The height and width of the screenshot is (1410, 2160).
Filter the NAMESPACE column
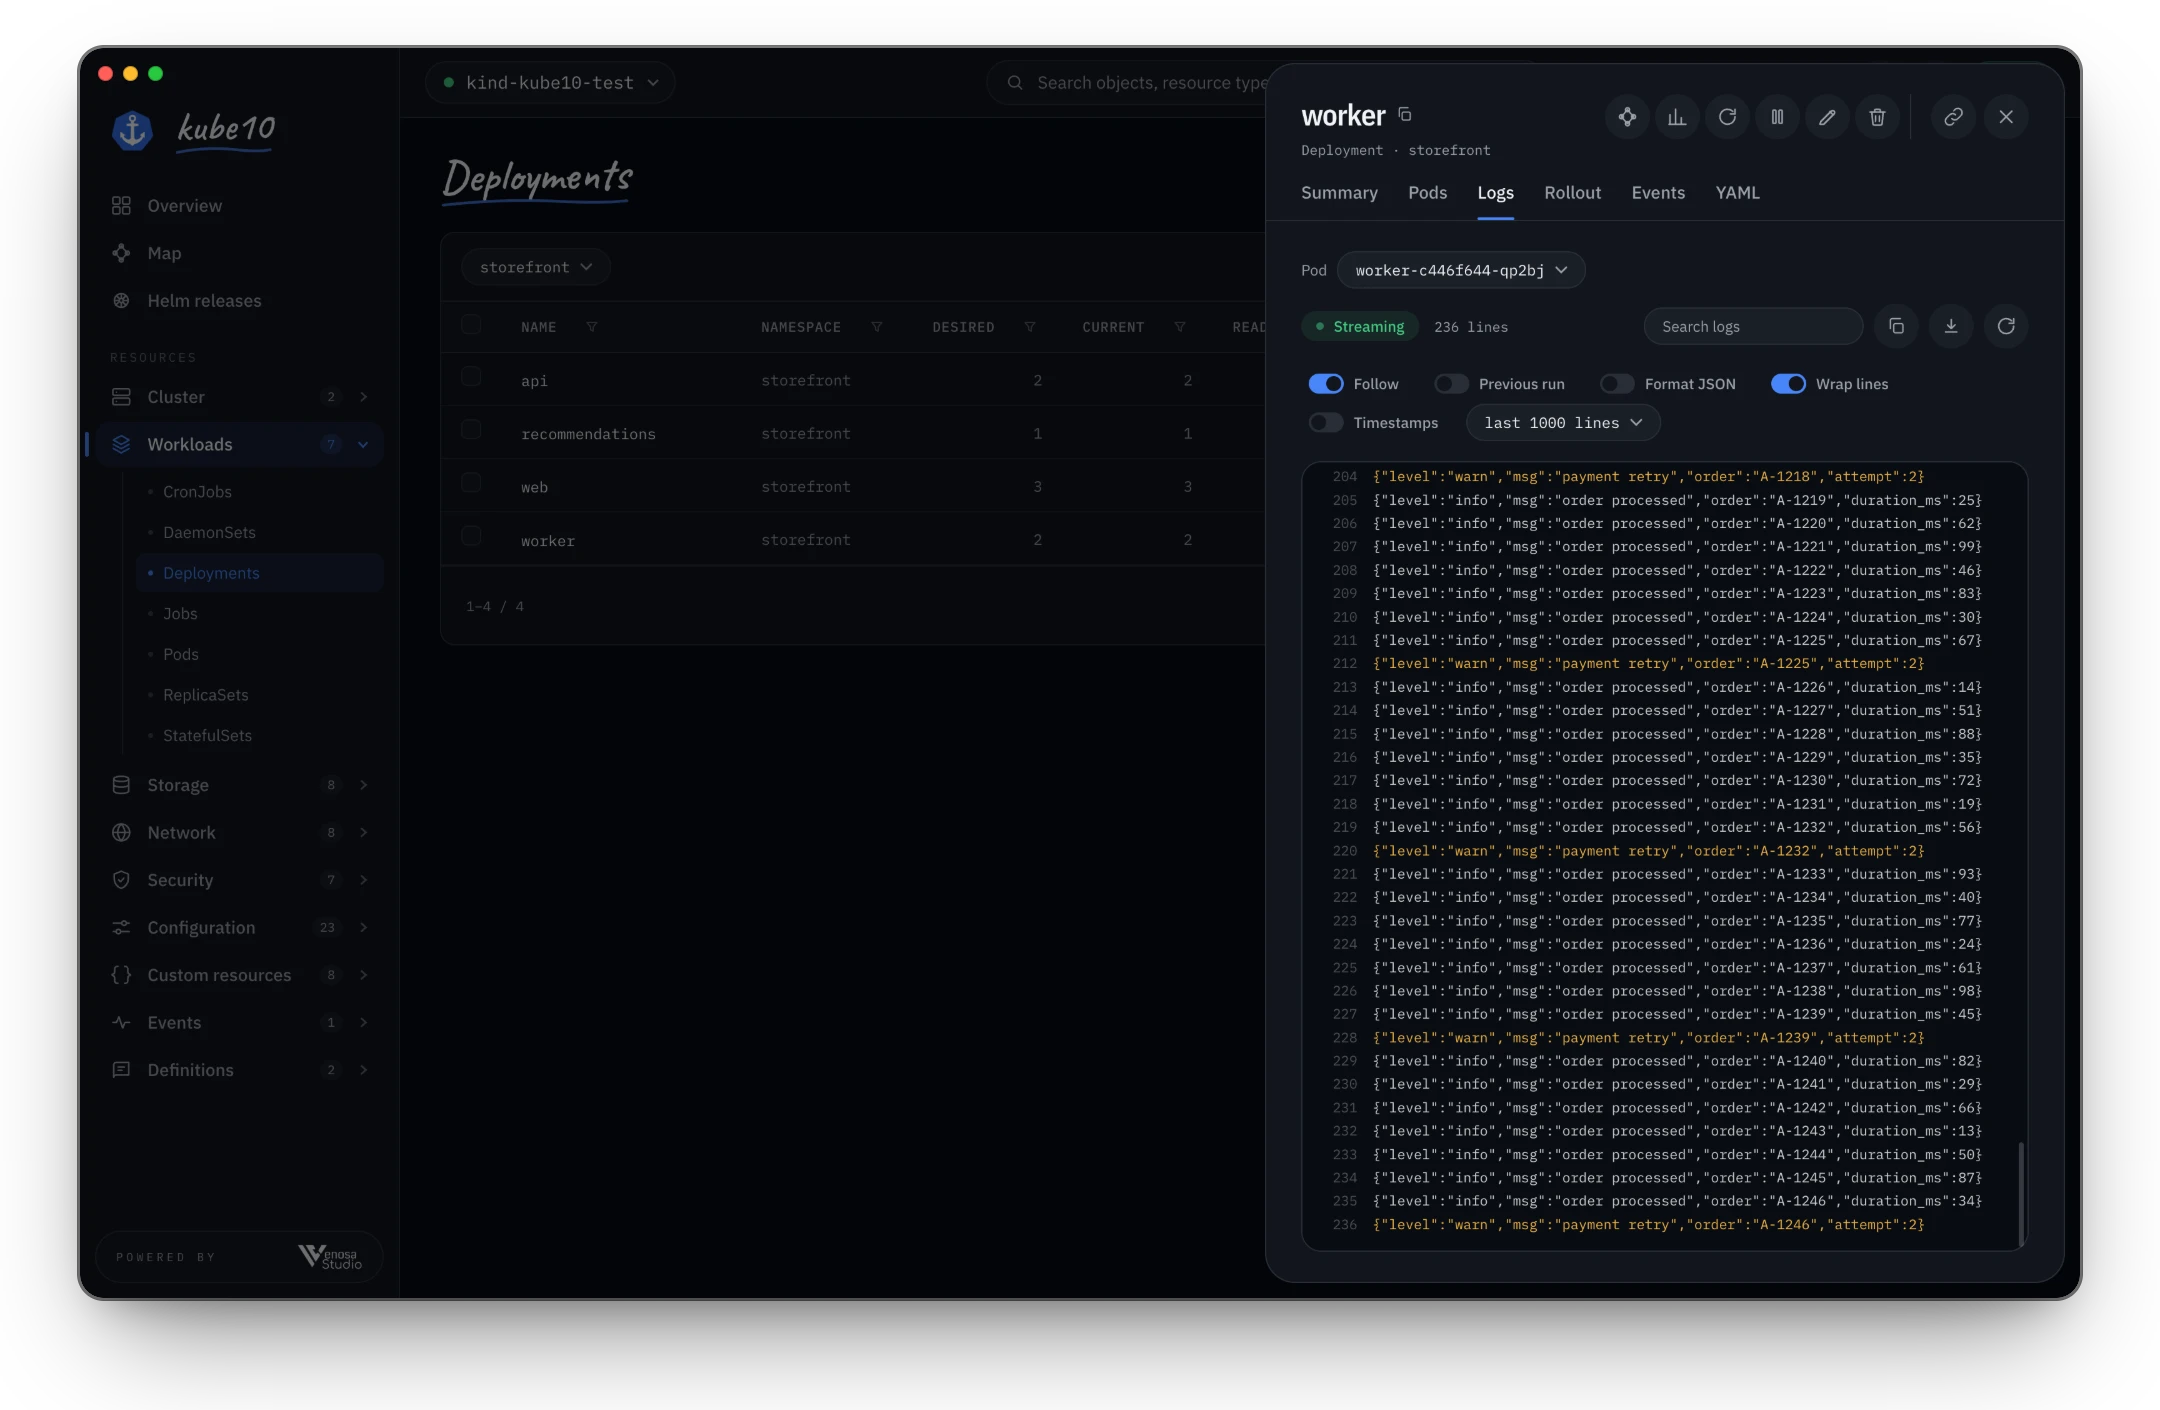click(877, 327)
